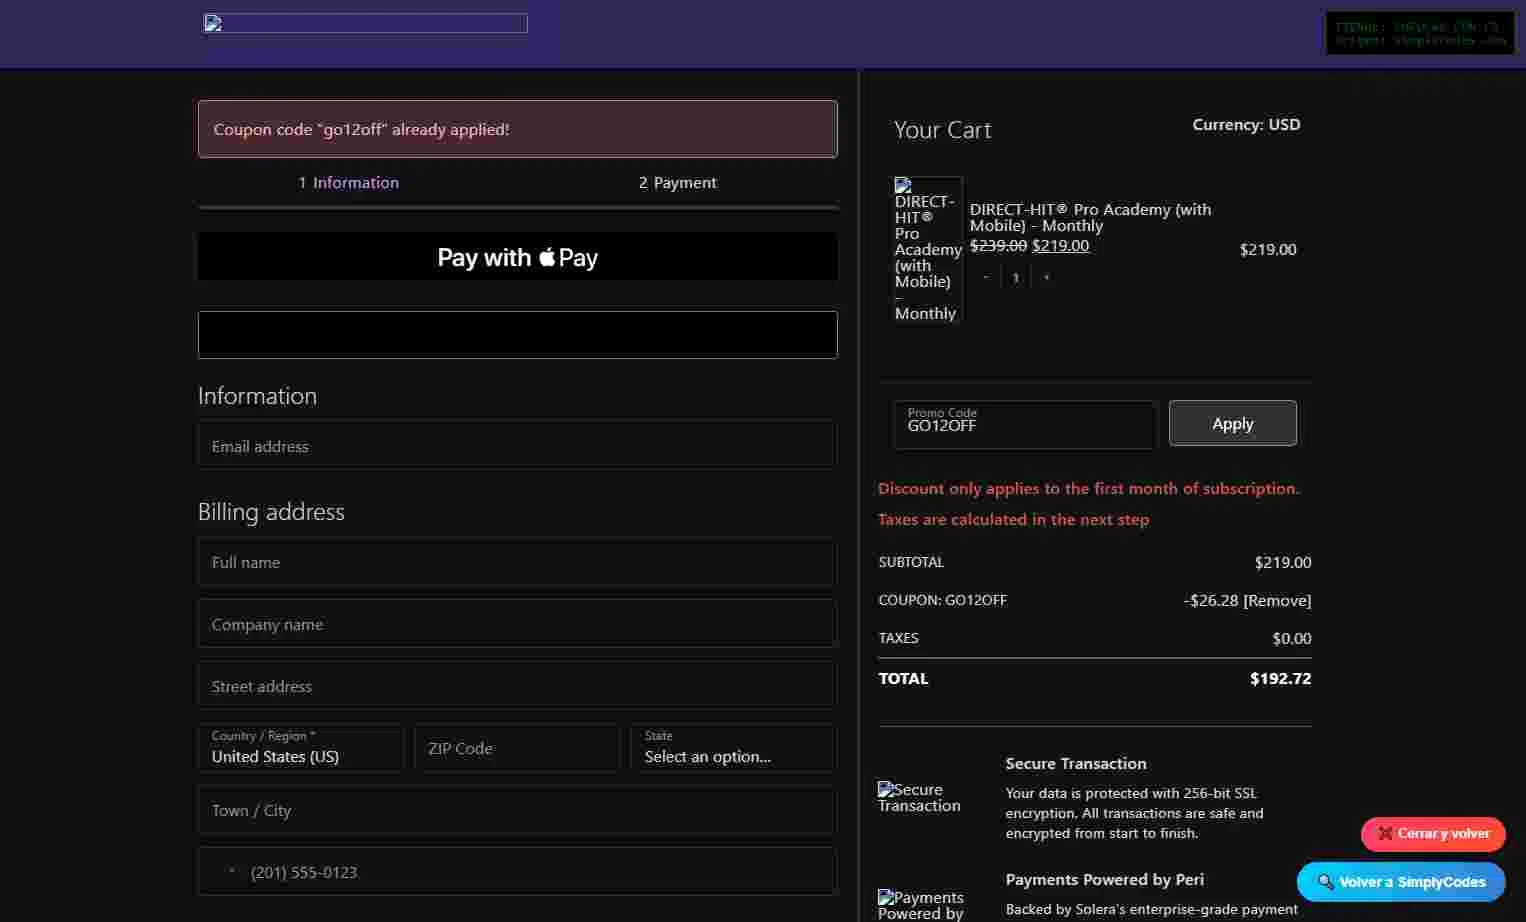Click the Promo Code input field
1526x922 pixels.
click(1025, 424)
